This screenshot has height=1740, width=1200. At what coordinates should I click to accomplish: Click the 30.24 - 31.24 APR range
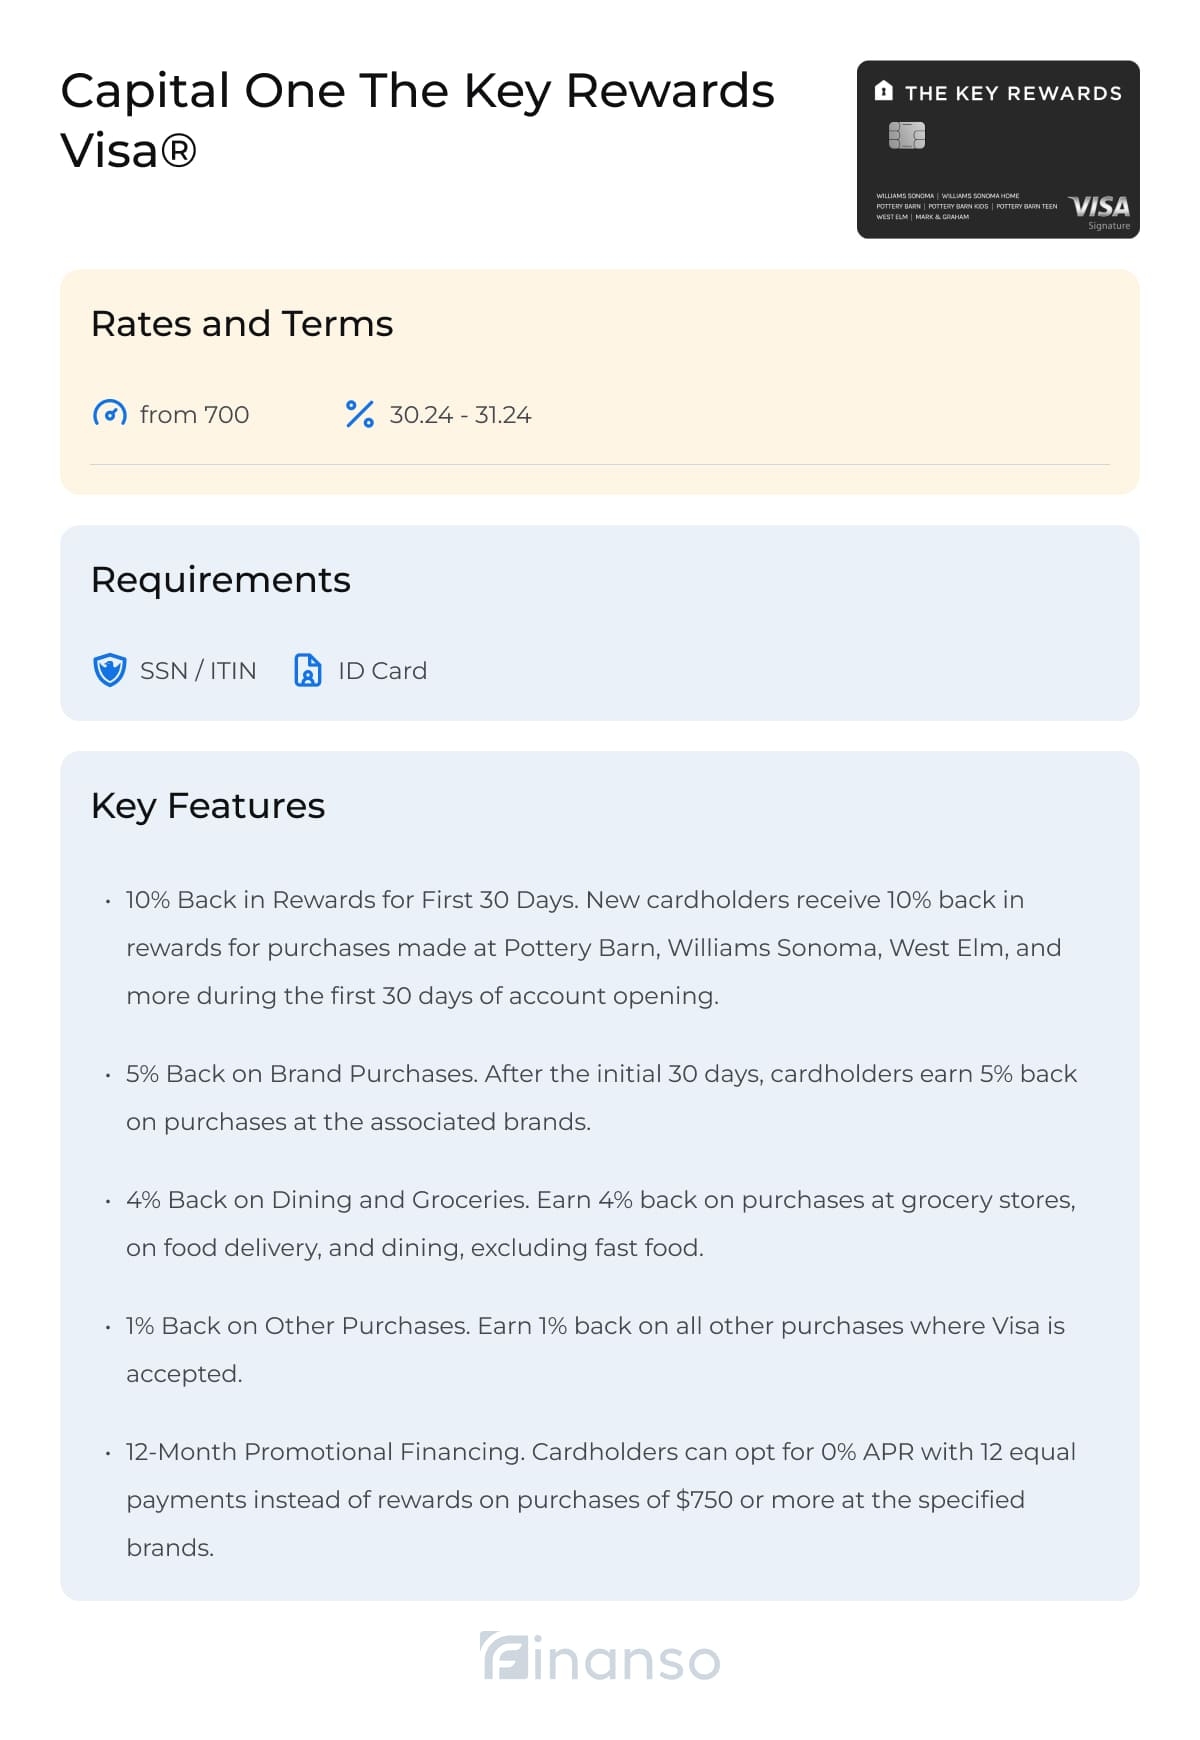click(x=460, y=415)
